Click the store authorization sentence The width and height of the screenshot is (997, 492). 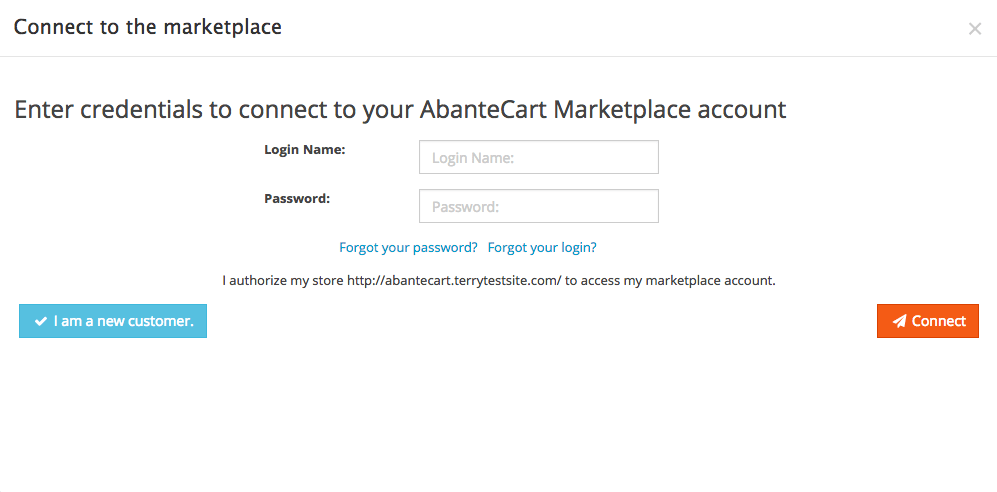498,281
